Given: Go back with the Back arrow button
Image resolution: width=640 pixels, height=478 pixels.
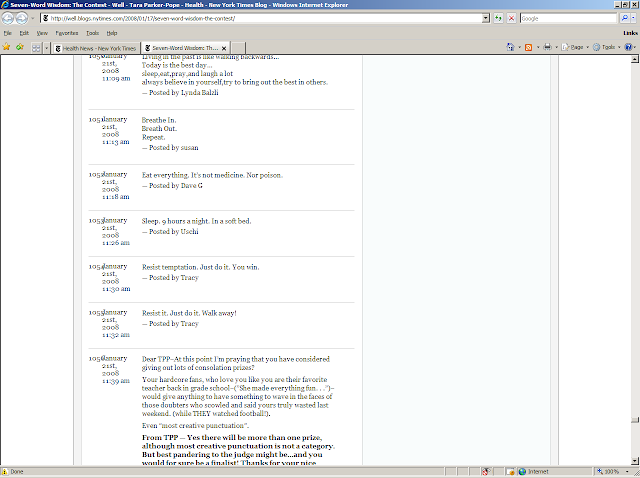Looking at the screenshot, I should click(x=8, y=18).
